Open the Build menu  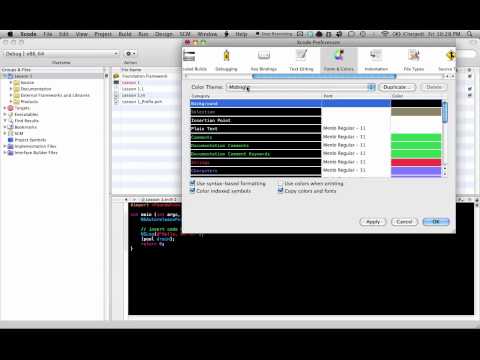pyautogui.click(x=125, y=34)
